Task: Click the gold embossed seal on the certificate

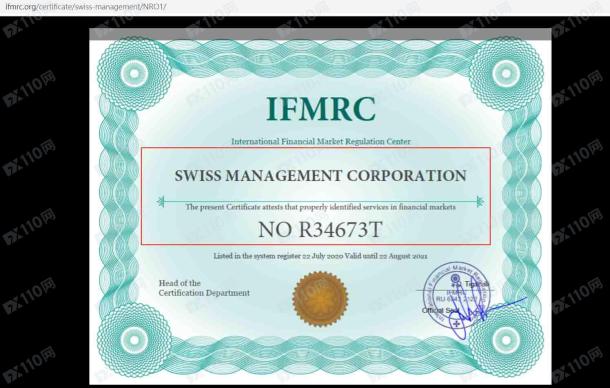Action: [320, 299]
